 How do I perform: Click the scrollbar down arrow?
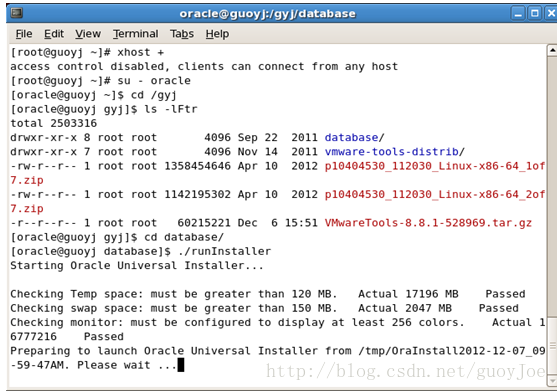[x=552, y=381]
